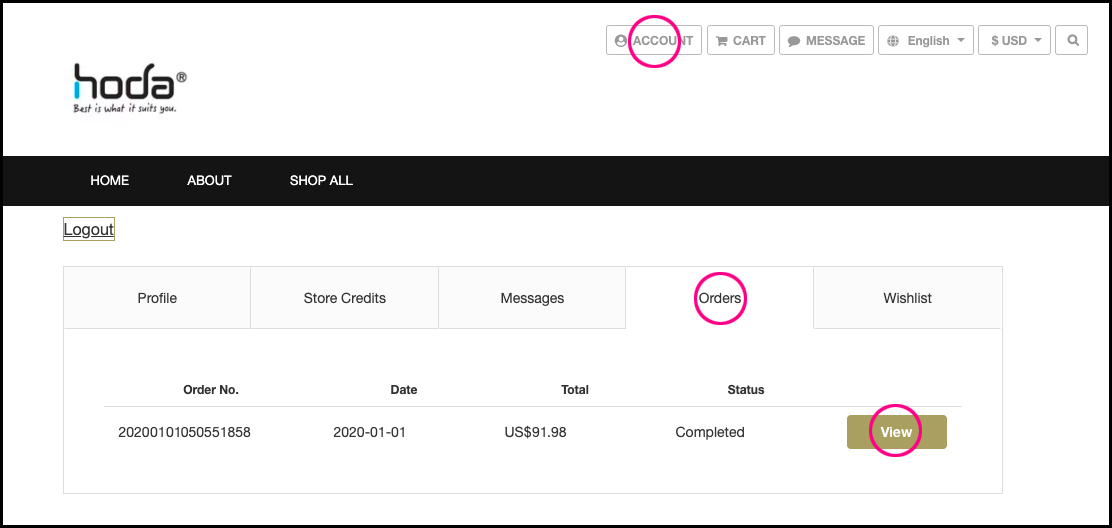Click the magnifying glass search icon

point(1072,41)
